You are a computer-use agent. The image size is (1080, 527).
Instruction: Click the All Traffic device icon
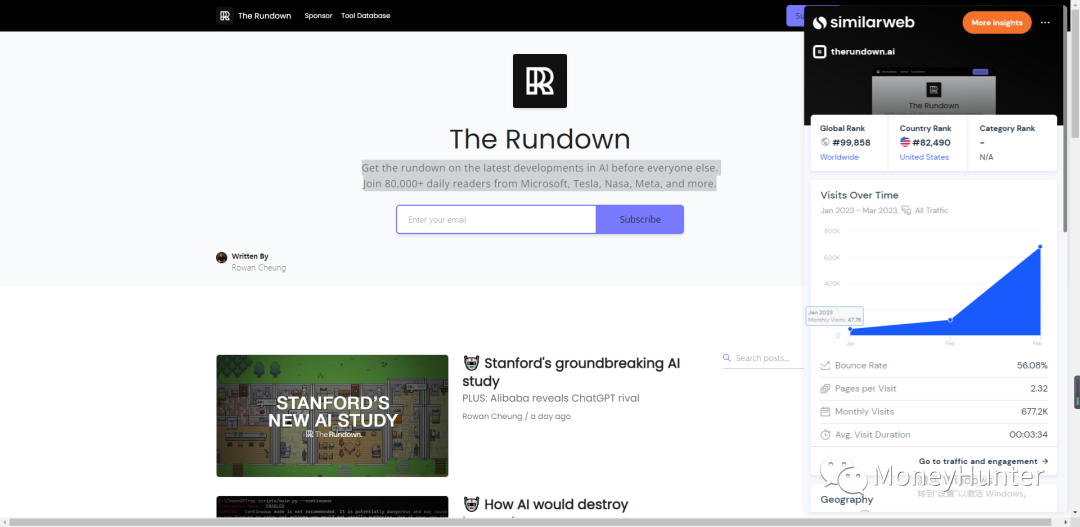coord(907,210)
